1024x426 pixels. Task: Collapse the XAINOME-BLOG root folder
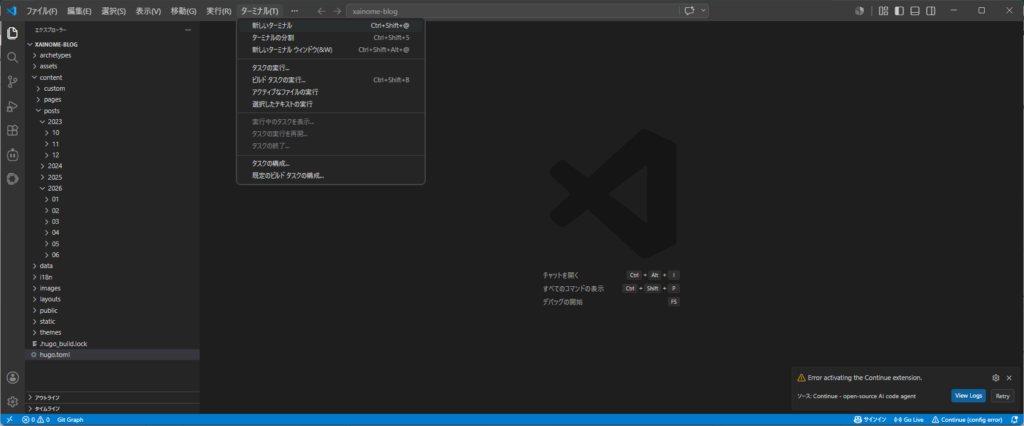coord(112,44)
